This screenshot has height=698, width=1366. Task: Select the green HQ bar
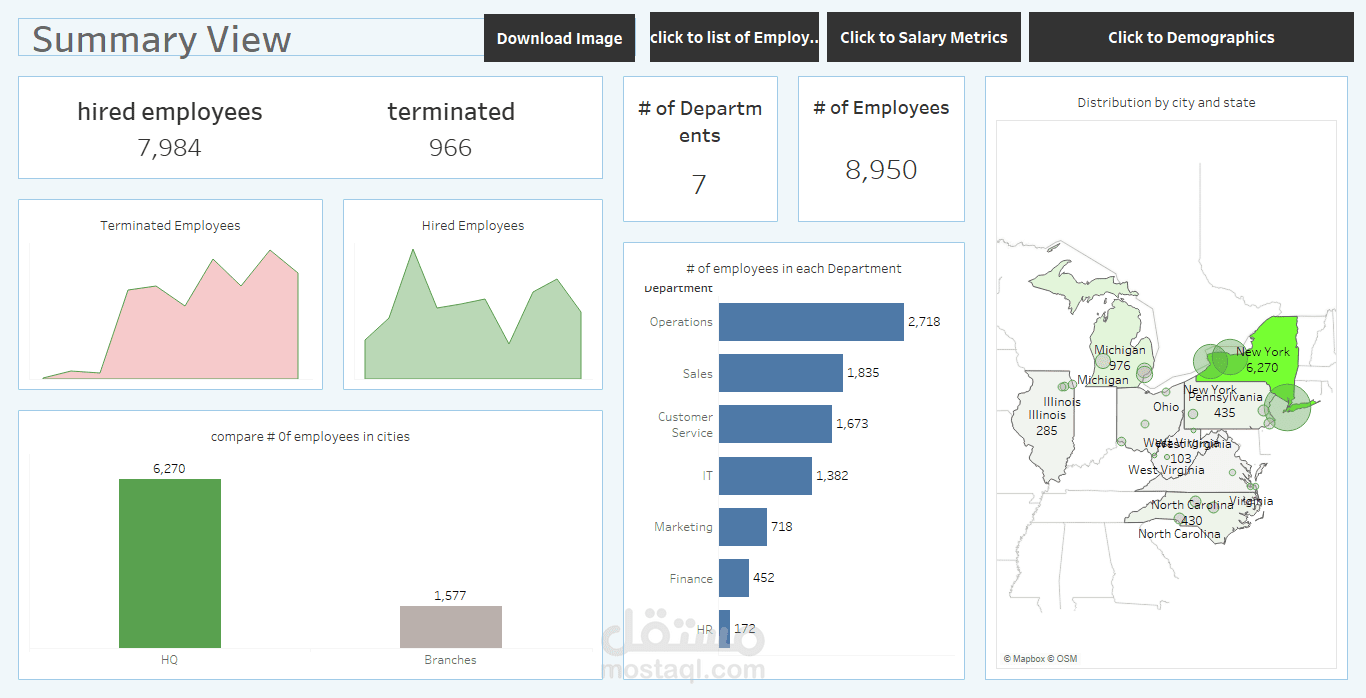tap(170, 563)
